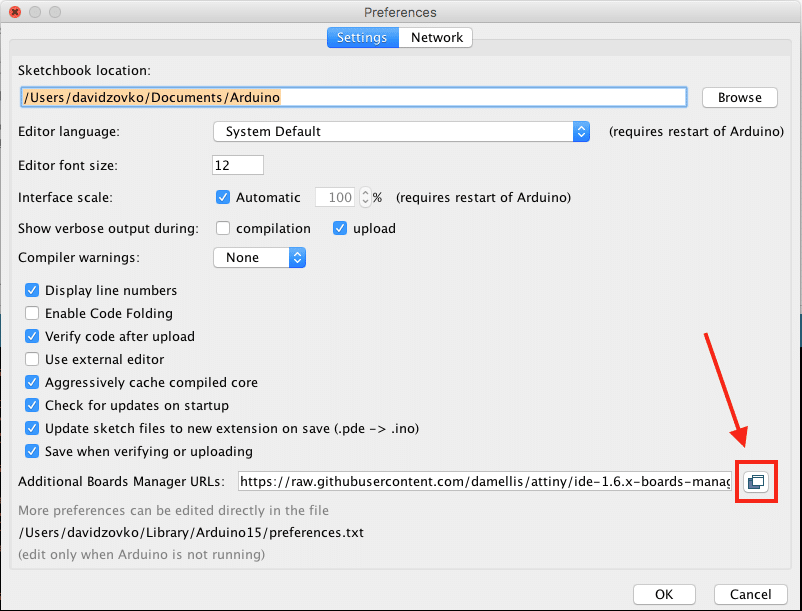Expand the Compiler warnings dropdown
This screenshot has height=611, width=802.
pos(259,257)
